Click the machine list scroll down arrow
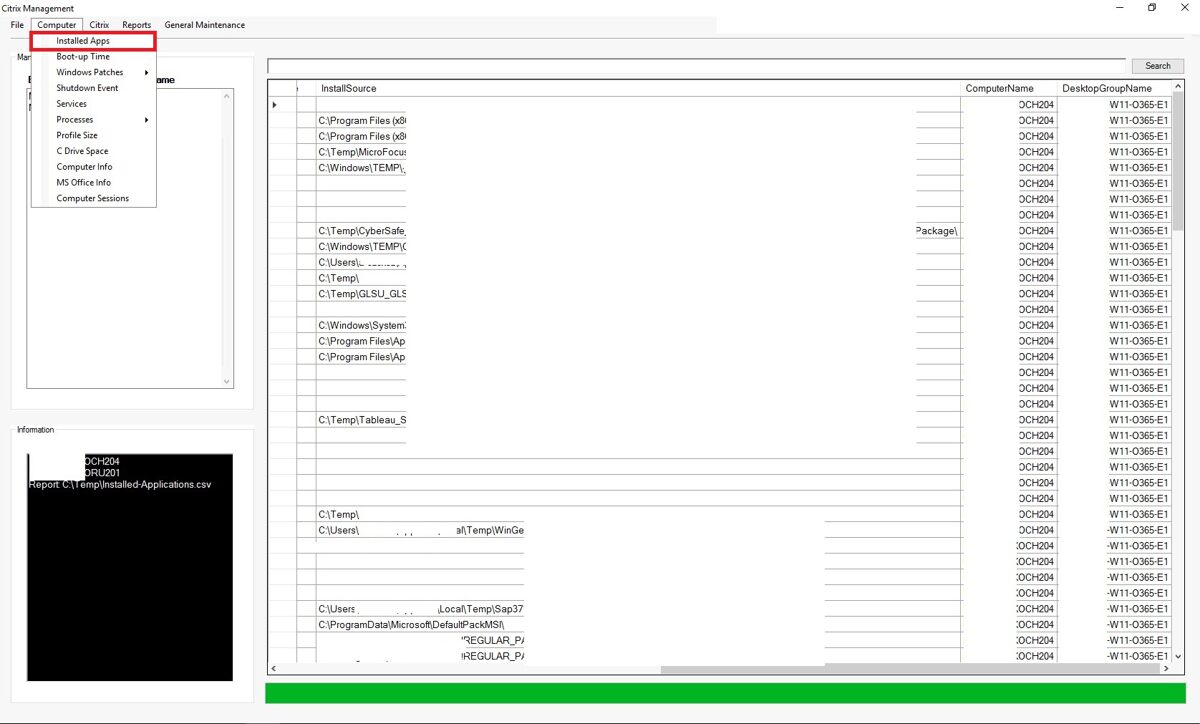This screenshot has height=724, width=1200. (226, 381)
